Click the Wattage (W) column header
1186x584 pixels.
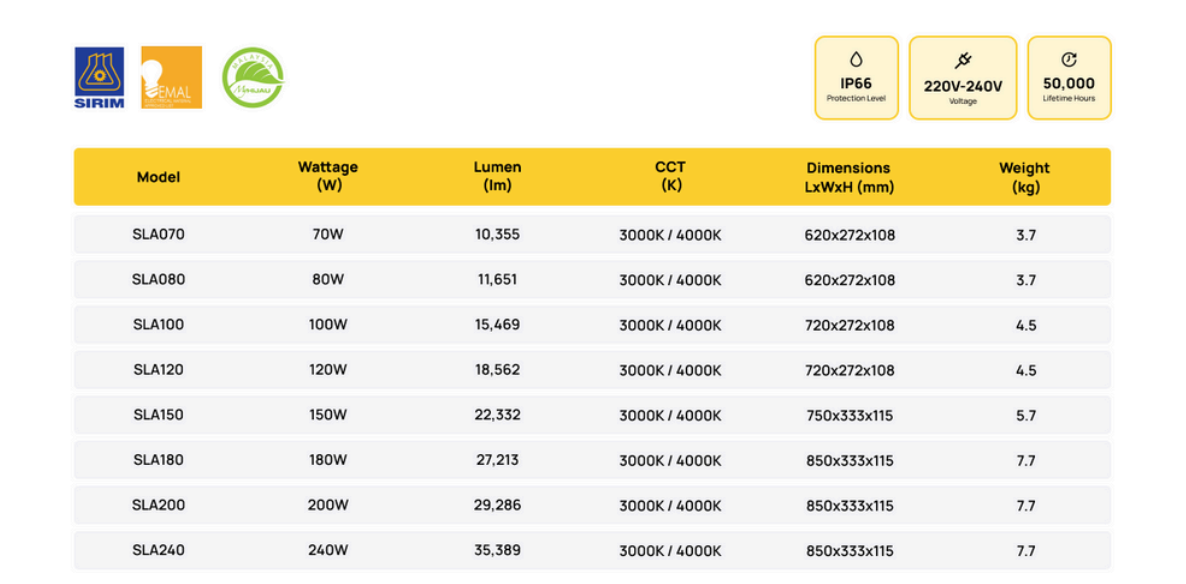[328, 176]
